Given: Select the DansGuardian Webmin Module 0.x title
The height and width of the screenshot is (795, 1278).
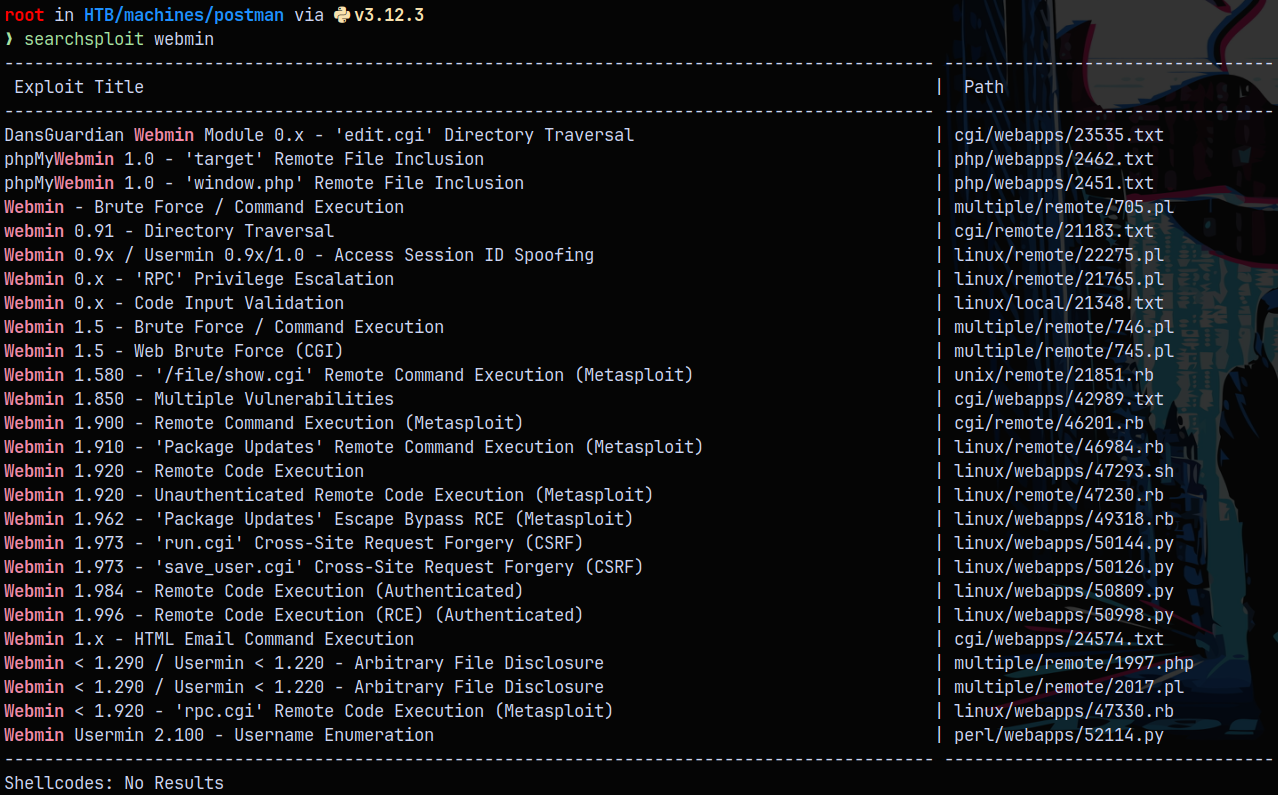Looking at the screenshot, I should coord(319,135).
